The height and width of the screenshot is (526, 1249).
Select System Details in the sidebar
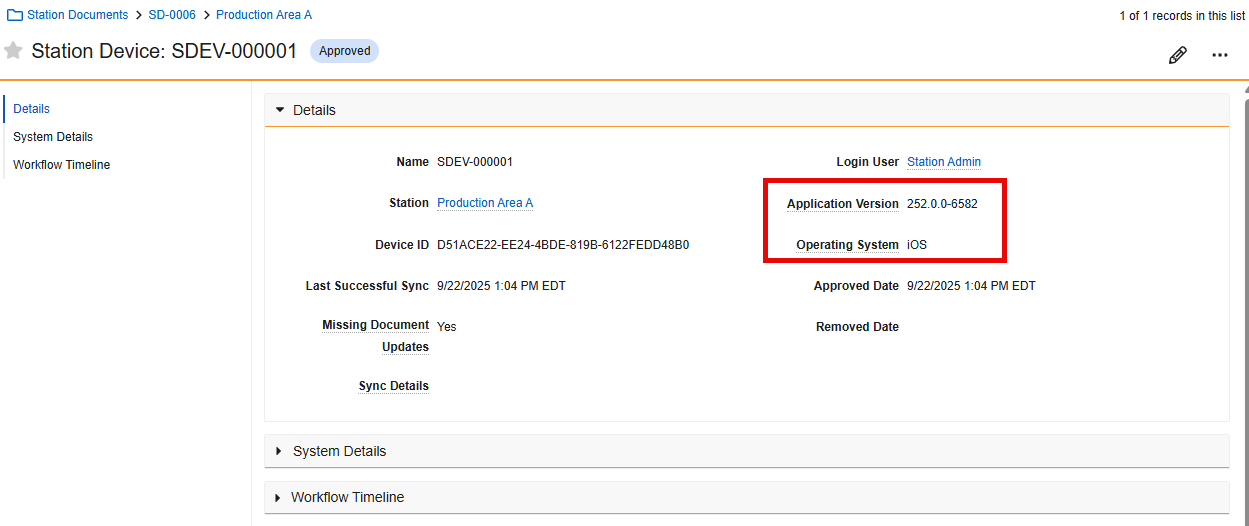[53, 137]
